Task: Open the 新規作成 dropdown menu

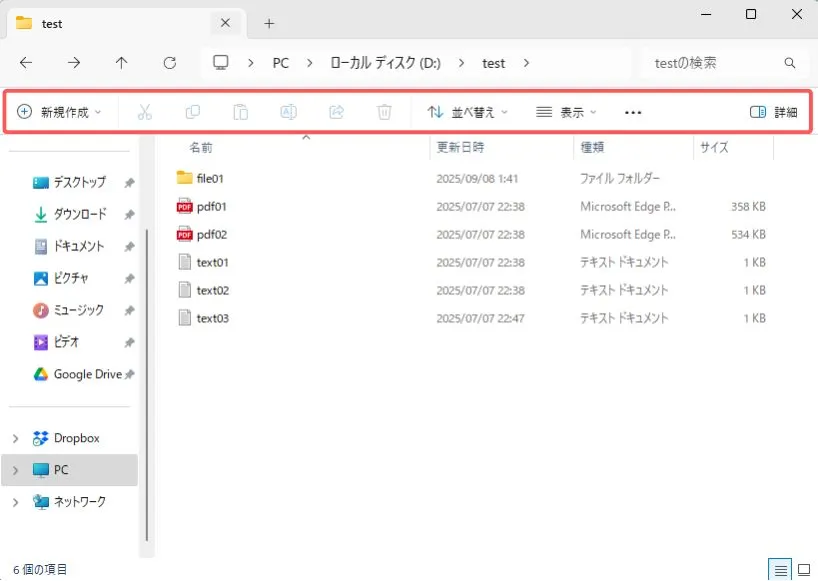Action: coord(60,112)
